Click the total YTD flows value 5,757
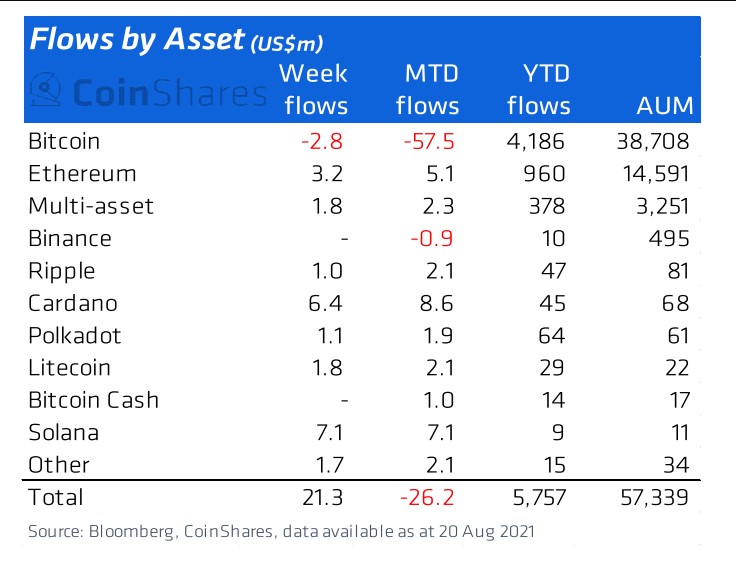Viewport: 736px width, 567px height. pyautogui.click(x=538, y=497)
